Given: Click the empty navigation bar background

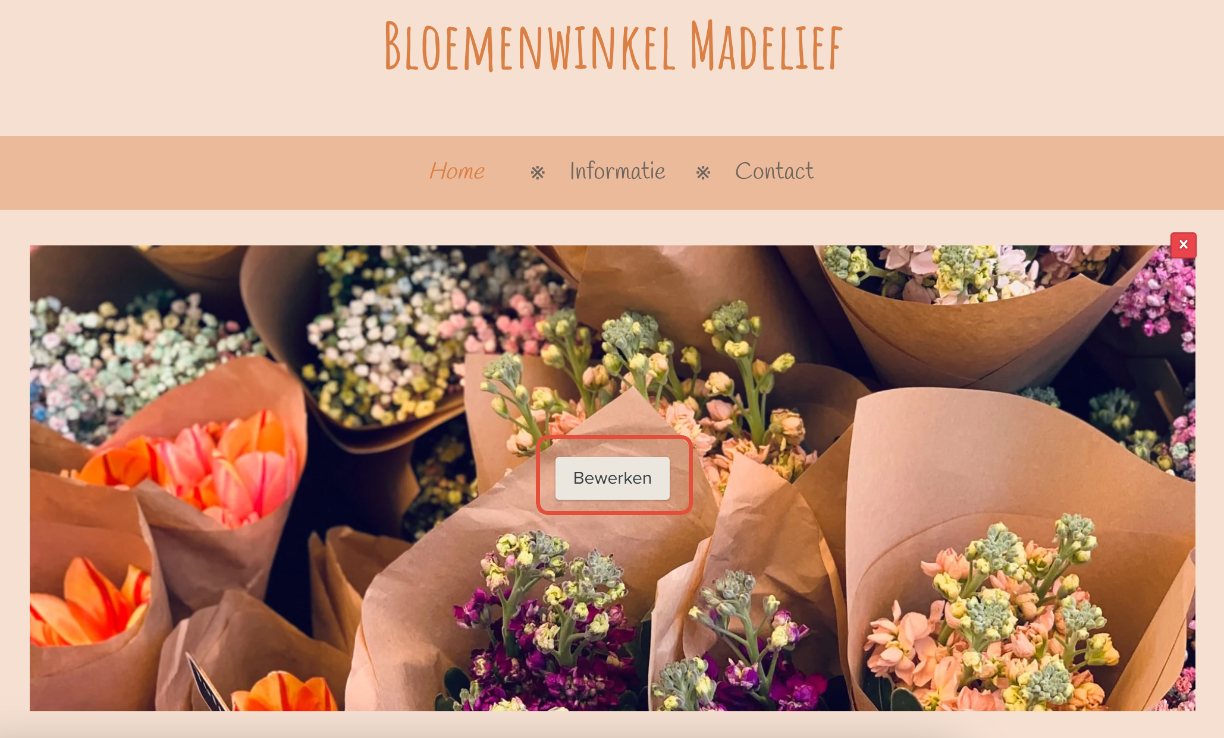Looking at the screenshot, I should pyautogui.click(x=1000, y=173).
